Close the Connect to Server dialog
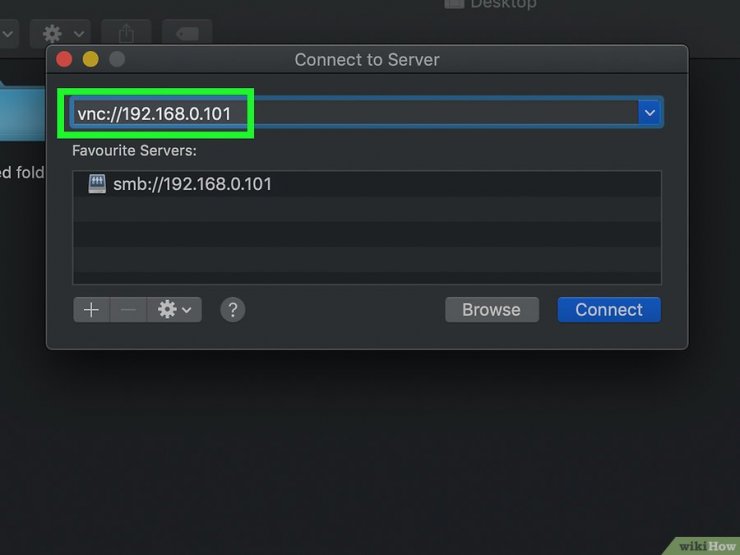 (65, 60)
